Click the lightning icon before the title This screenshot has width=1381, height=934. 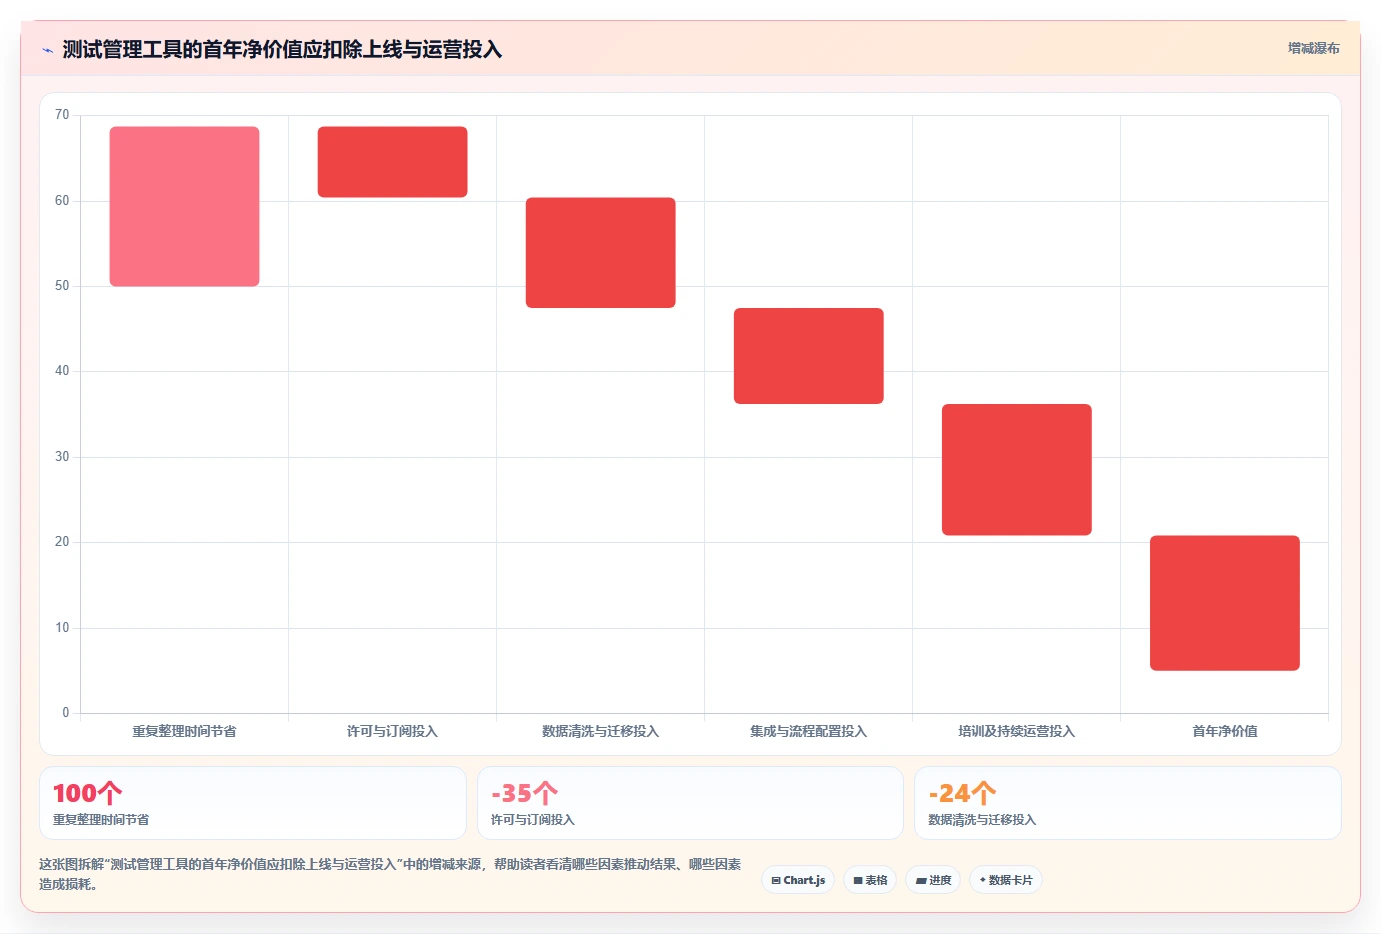point(47,50)
